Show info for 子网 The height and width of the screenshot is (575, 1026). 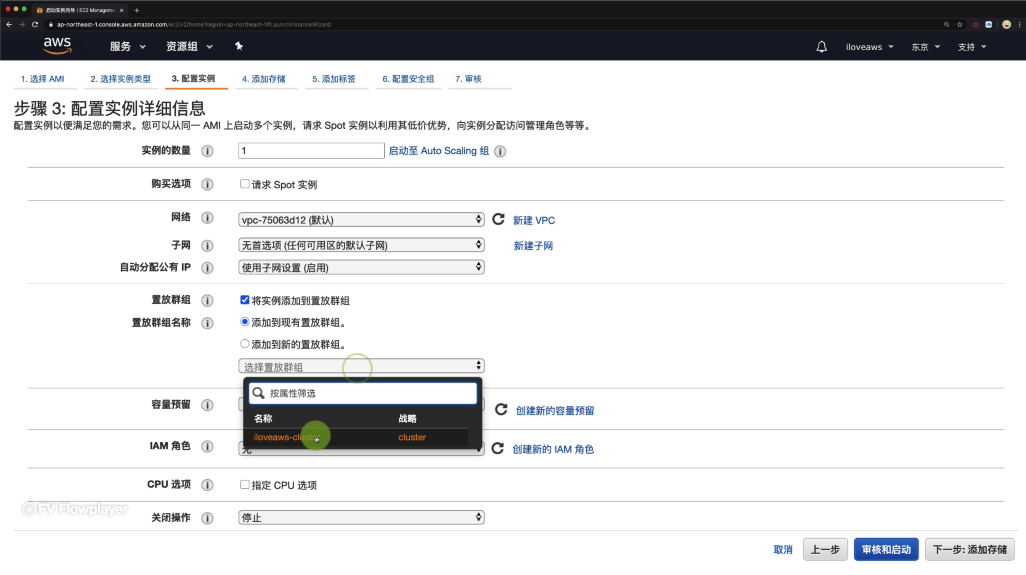point(207,246)
